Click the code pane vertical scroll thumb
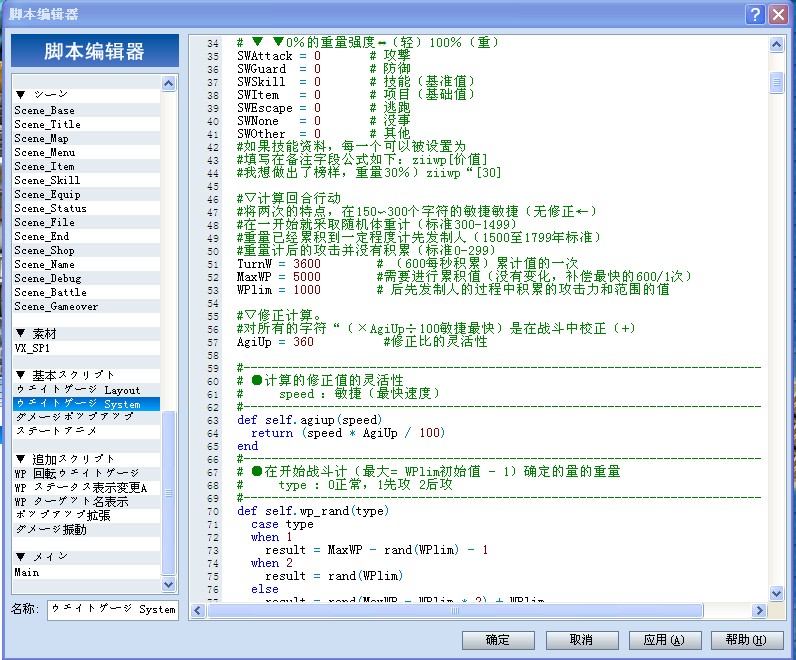The height and width of the screenshot is (660, 796). click(776, 82)
